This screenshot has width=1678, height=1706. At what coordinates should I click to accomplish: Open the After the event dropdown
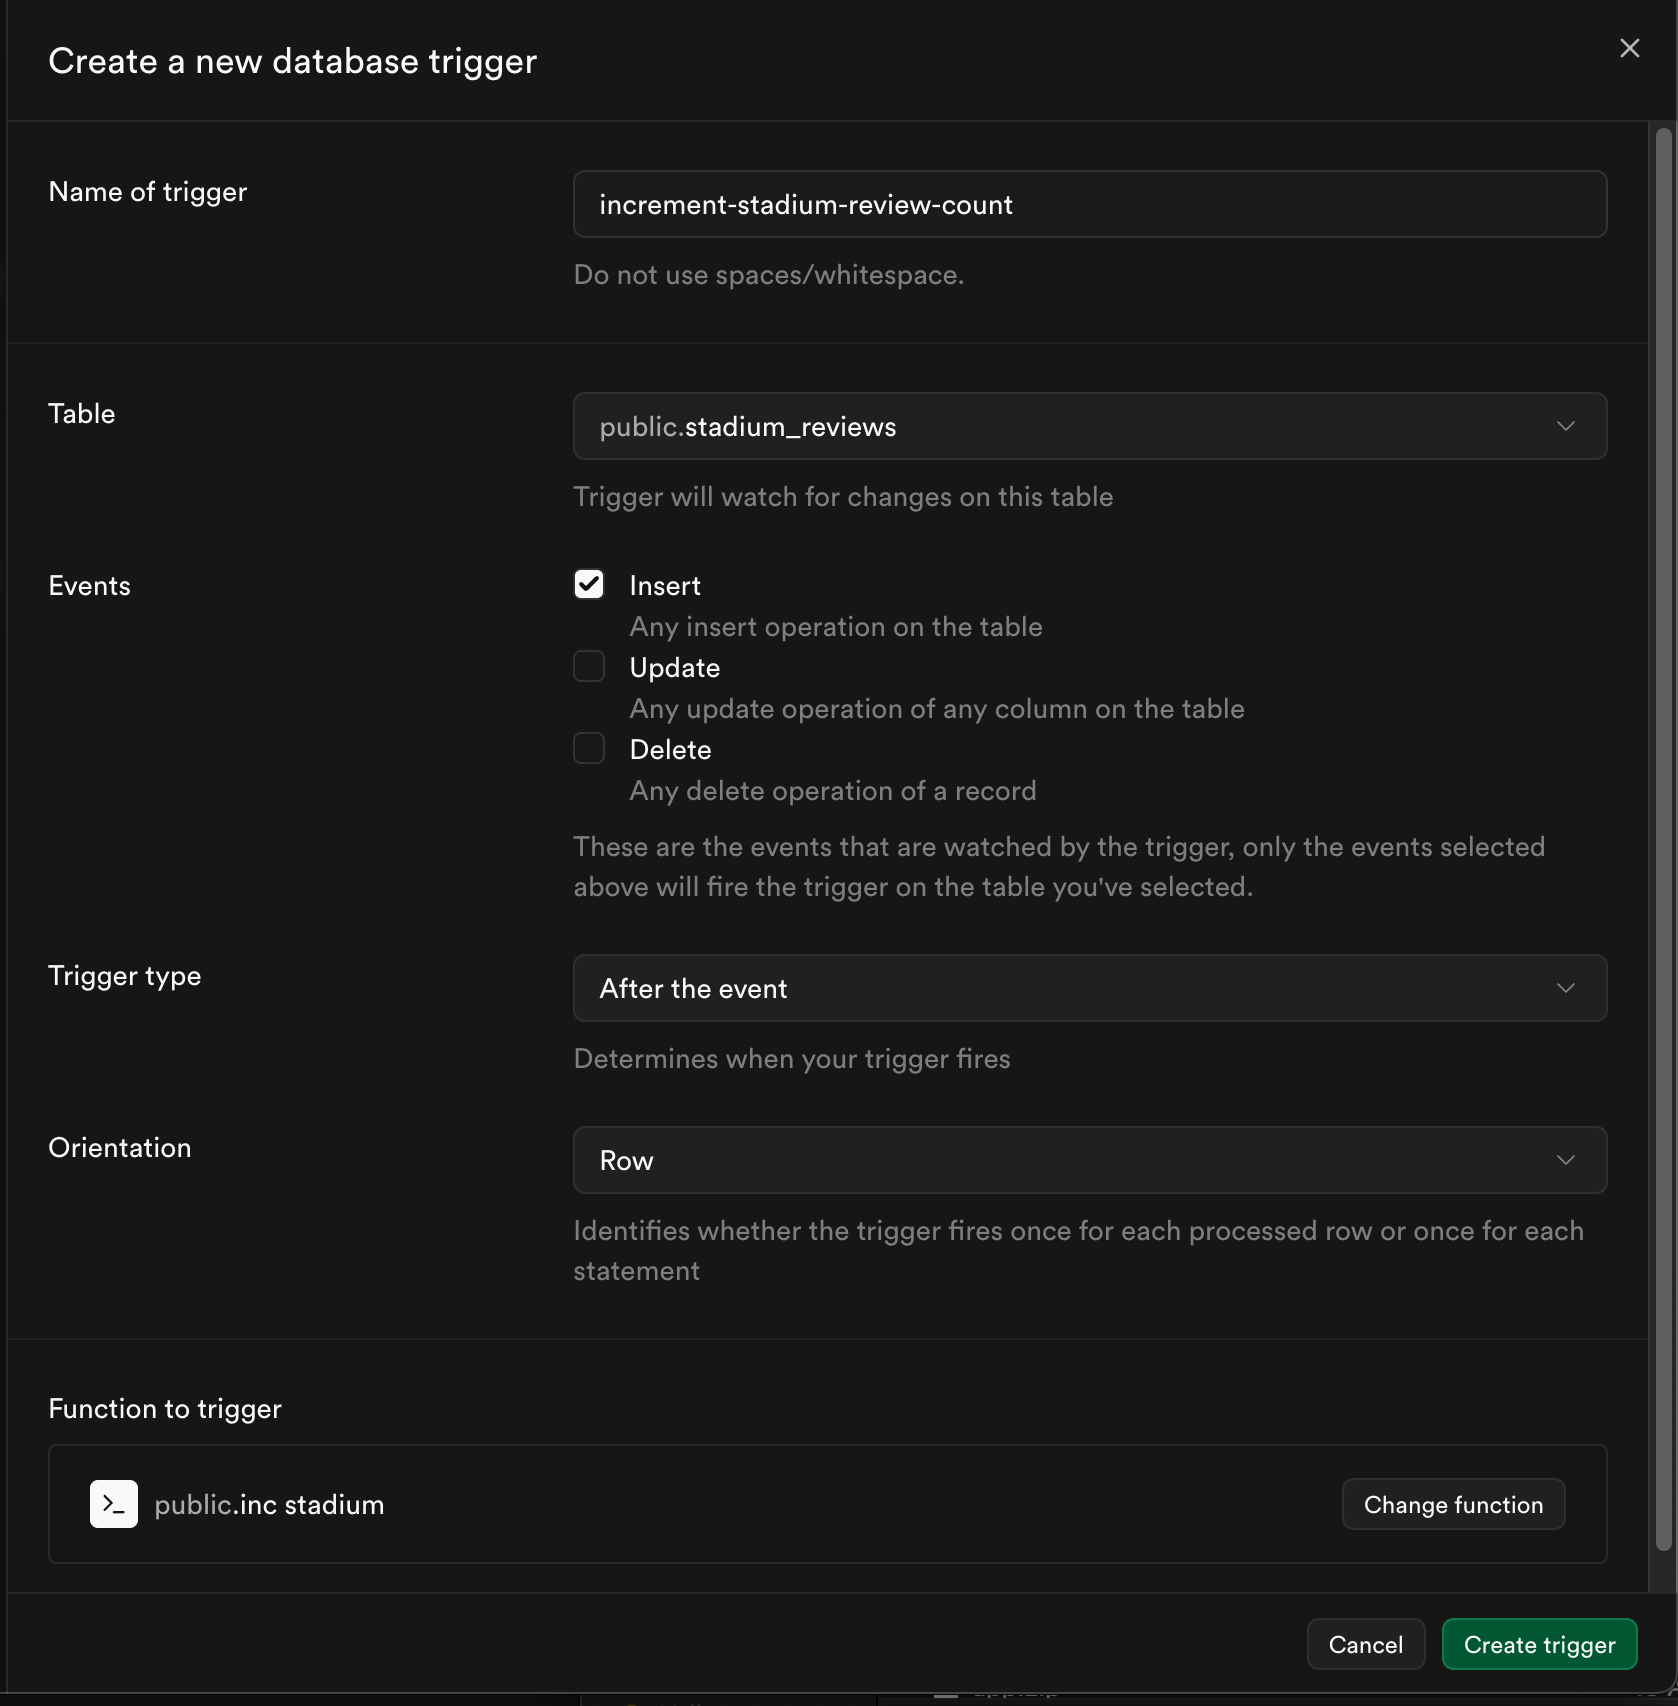coord(1090,988)
